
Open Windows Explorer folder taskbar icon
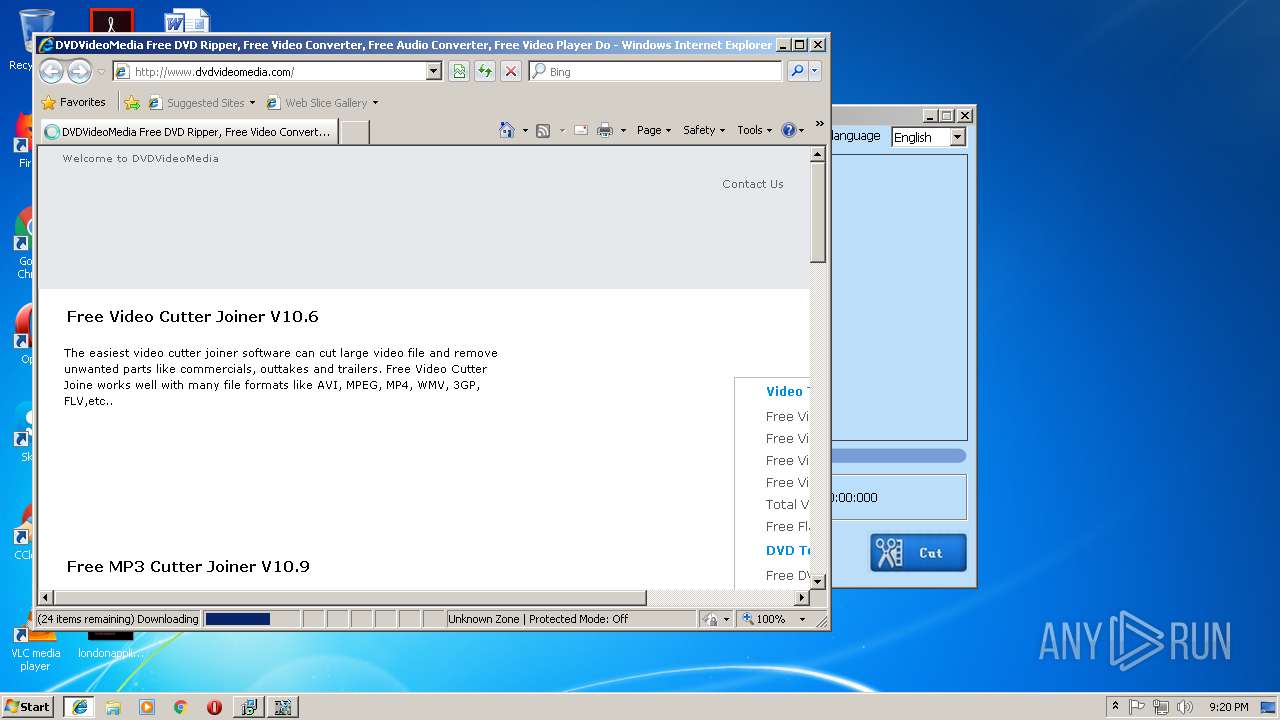coord(113,706)
